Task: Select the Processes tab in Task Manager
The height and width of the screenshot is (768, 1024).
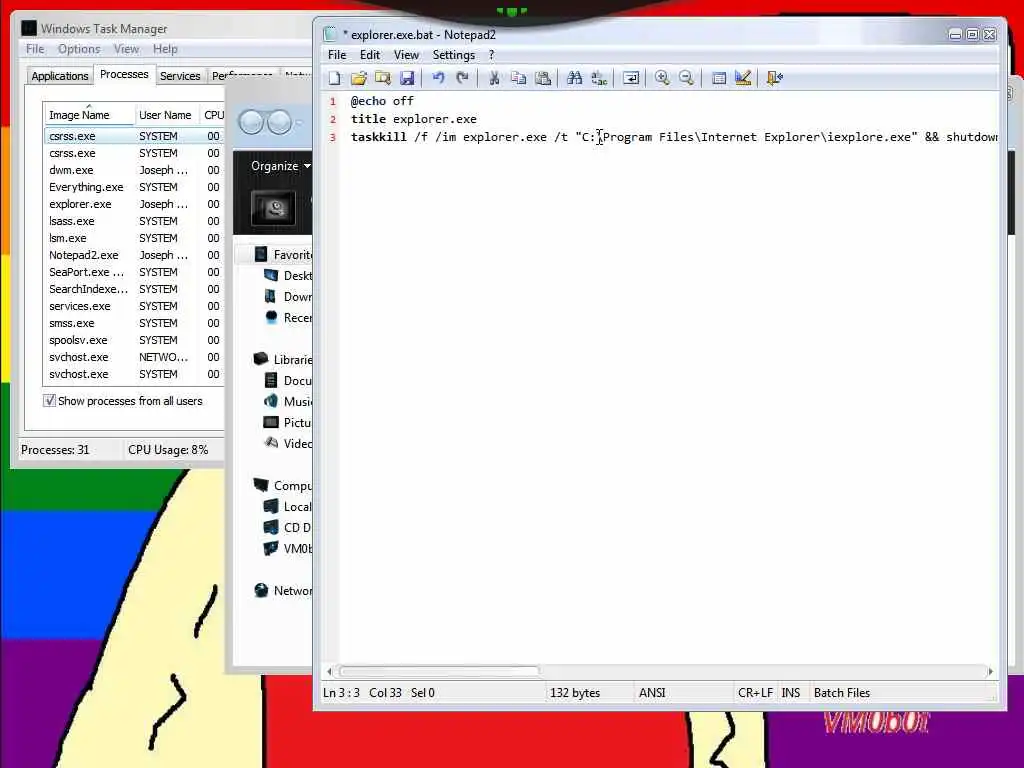Action: pyautogui.click(x=124, y=74)
